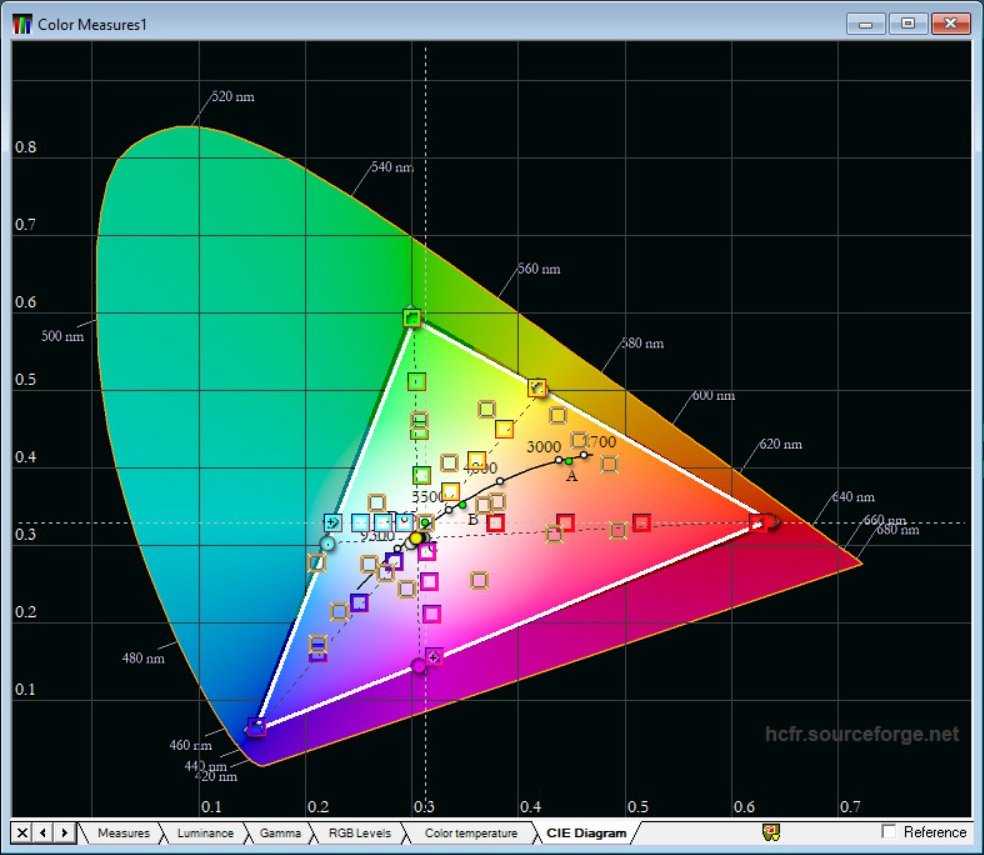Select the CIE Diagram tab
Viewport: 984px width, 855px height.
(586, 833)
